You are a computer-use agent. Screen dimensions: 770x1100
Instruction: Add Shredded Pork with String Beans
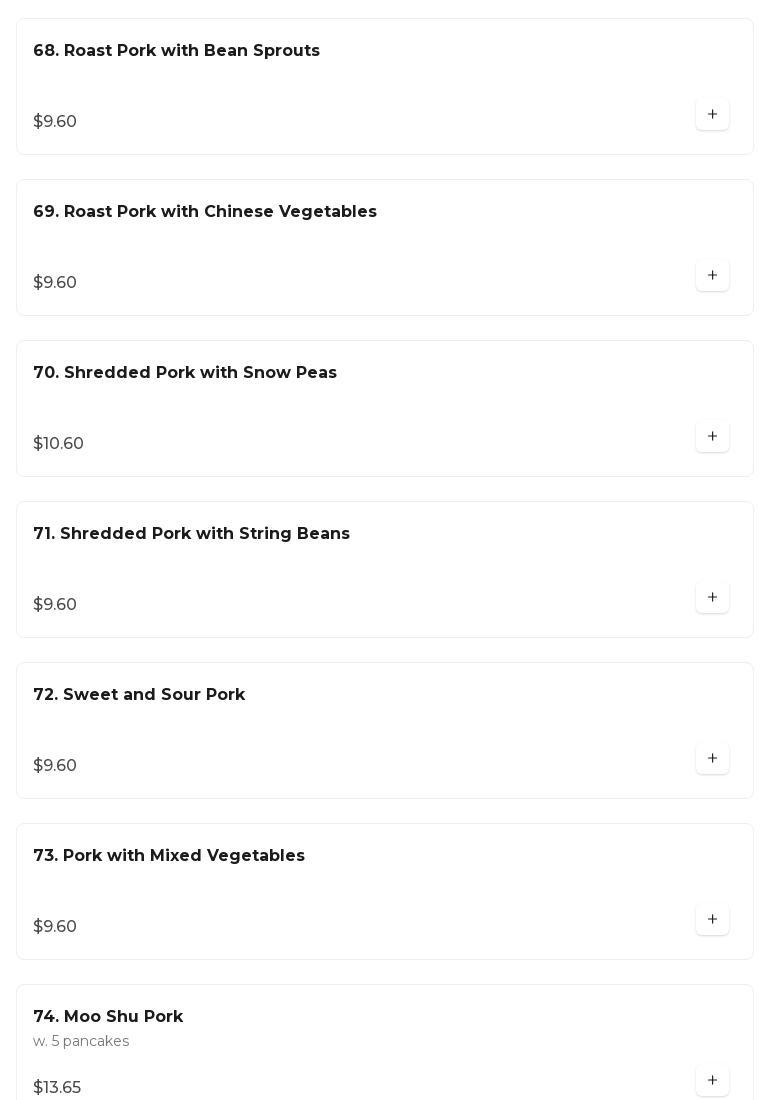[712, 598]
